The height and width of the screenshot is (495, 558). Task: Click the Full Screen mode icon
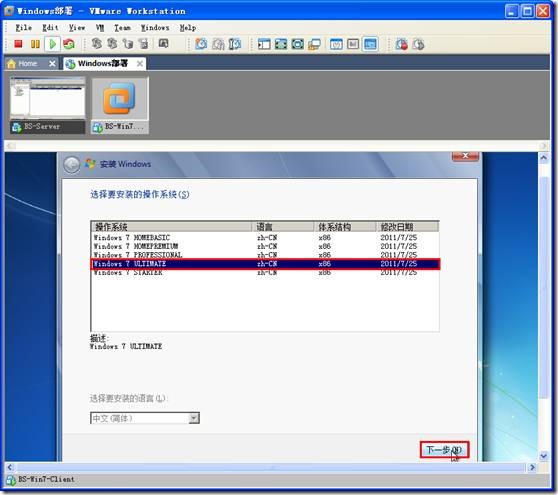pyautogui.click(x=298, y=44)
